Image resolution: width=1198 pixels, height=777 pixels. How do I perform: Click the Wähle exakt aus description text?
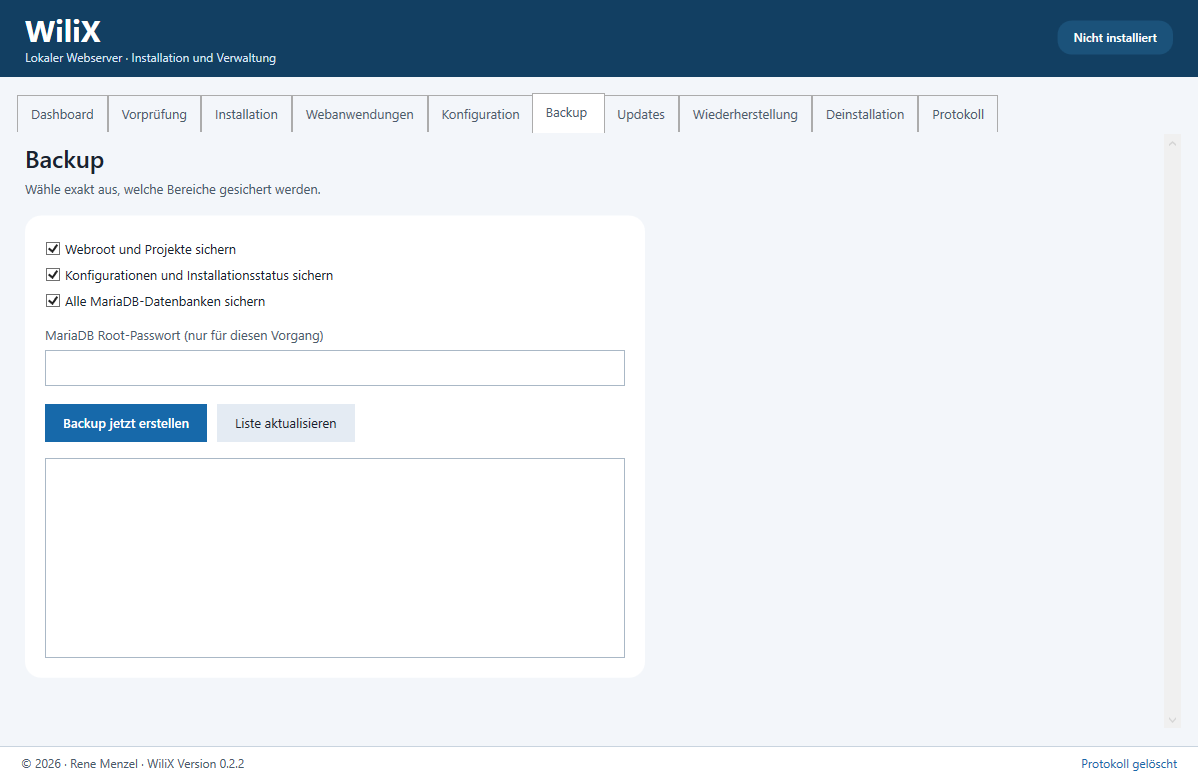173,189
